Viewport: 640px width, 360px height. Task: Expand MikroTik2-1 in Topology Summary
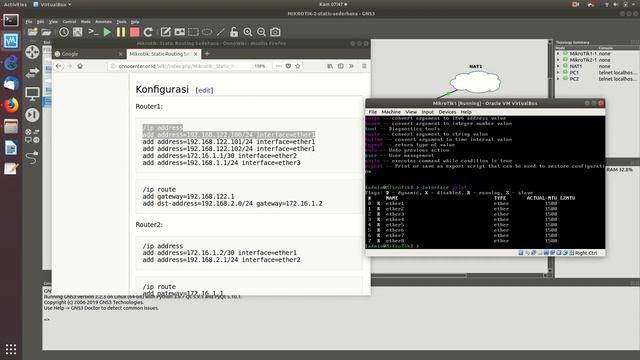click(x=558, y=60)
